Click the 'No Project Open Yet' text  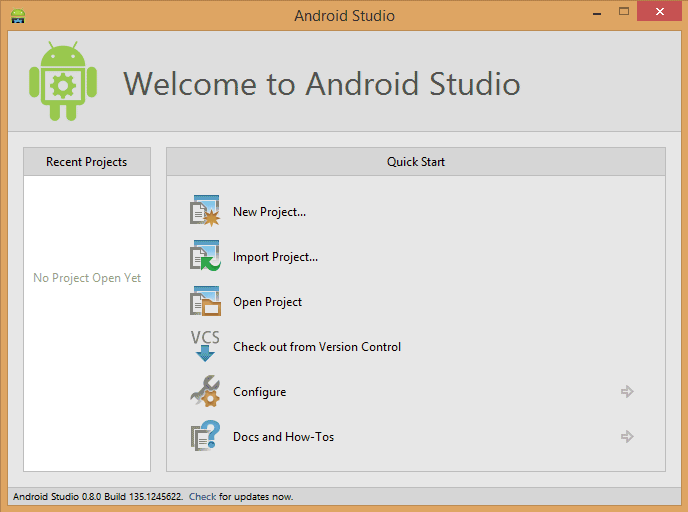87,278
